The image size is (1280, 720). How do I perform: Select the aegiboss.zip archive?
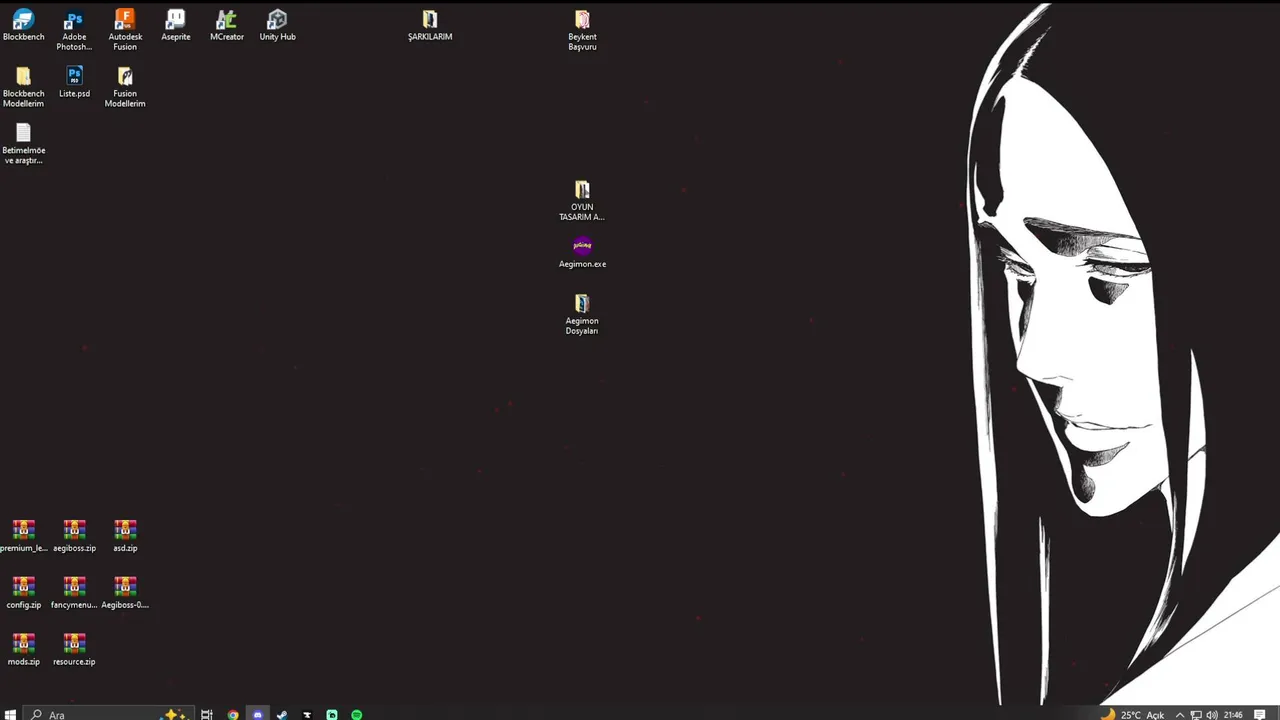tap(74, 537)
